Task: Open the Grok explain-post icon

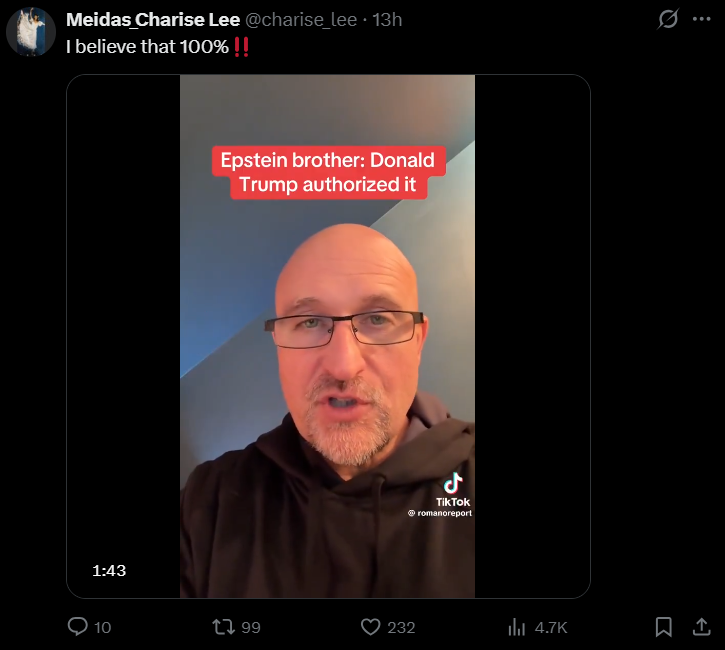Action: 668,19
